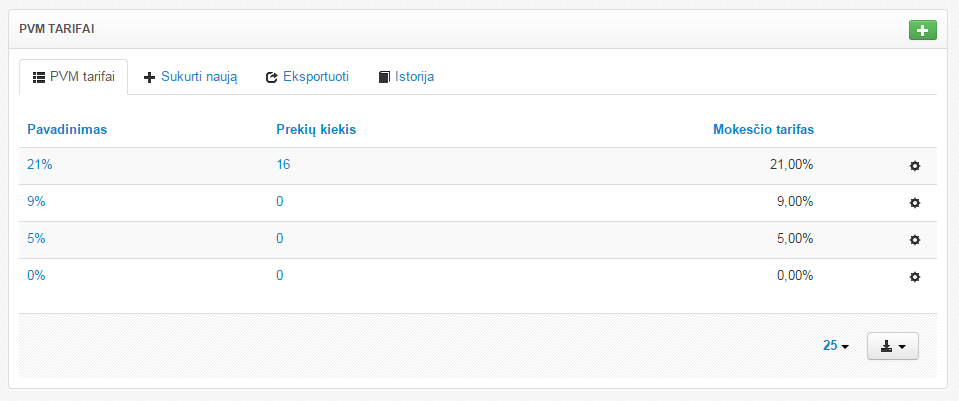Viewport: 959px width, 401px height.
Task: Sort by Prekių kiekis column header
Action: pyautogui.click(x=316, y=129)
